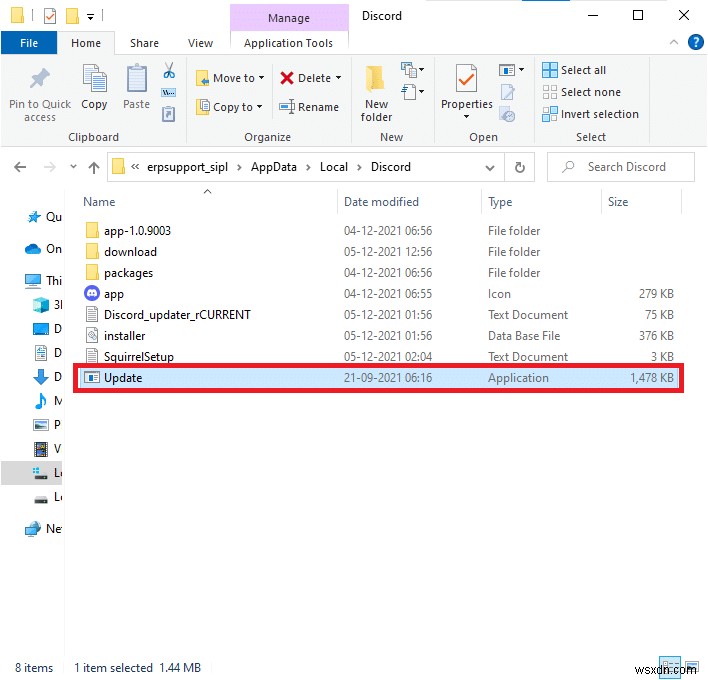The image size is (708, 680).
Task: Collapse the ribbon with the chevron
Action: point(674,42)
